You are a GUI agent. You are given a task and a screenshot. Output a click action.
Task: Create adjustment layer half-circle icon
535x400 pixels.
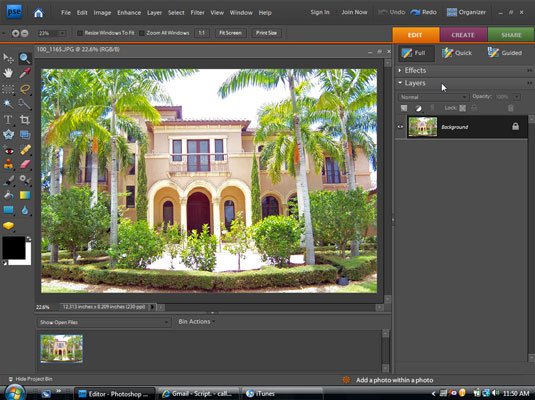418,109
